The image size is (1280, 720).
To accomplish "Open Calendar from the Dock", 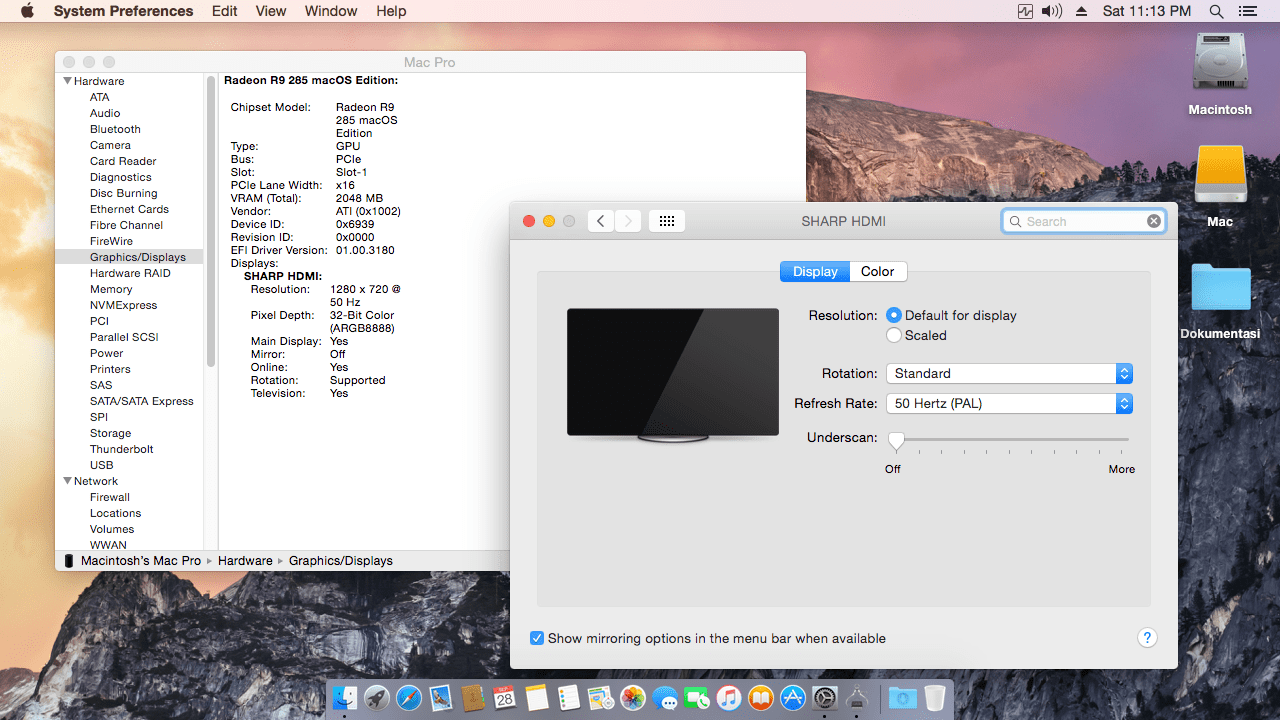I will [505, 698].
